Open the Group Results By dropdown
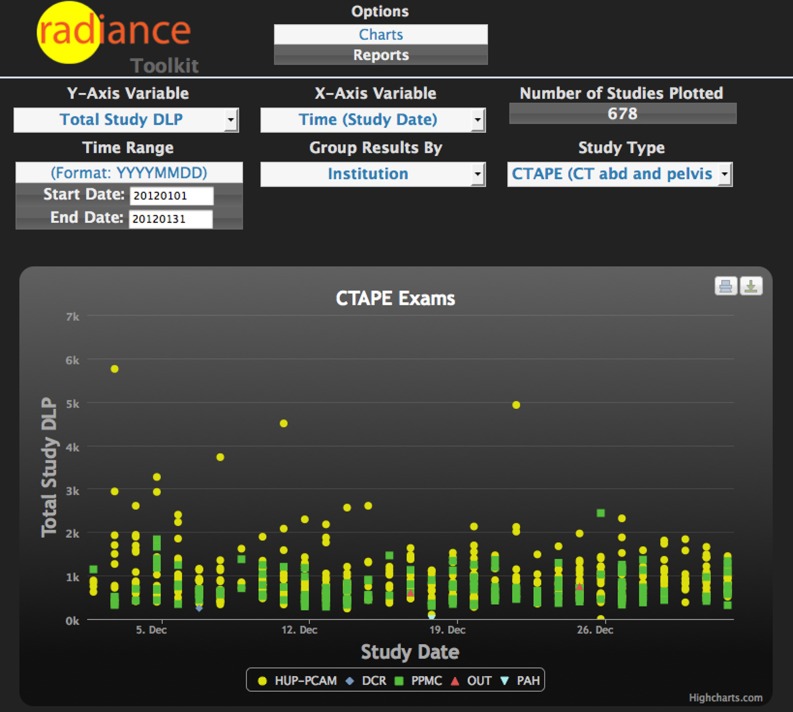The height and width of the screenshot is (712, 793). pos(372,174)
